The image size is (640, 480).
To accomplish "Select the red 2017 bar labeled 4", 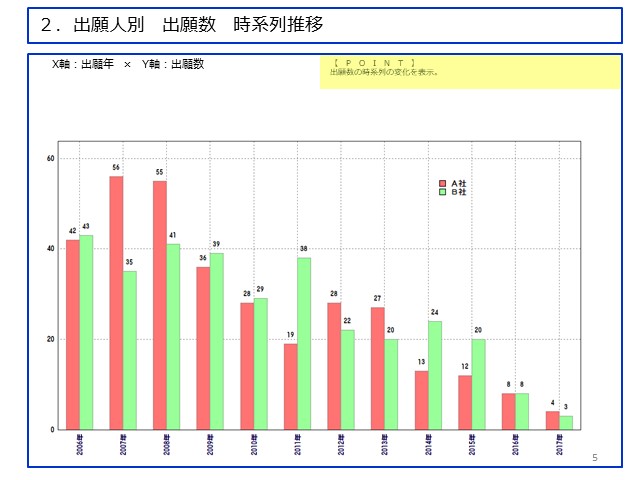I will point(552,420).
